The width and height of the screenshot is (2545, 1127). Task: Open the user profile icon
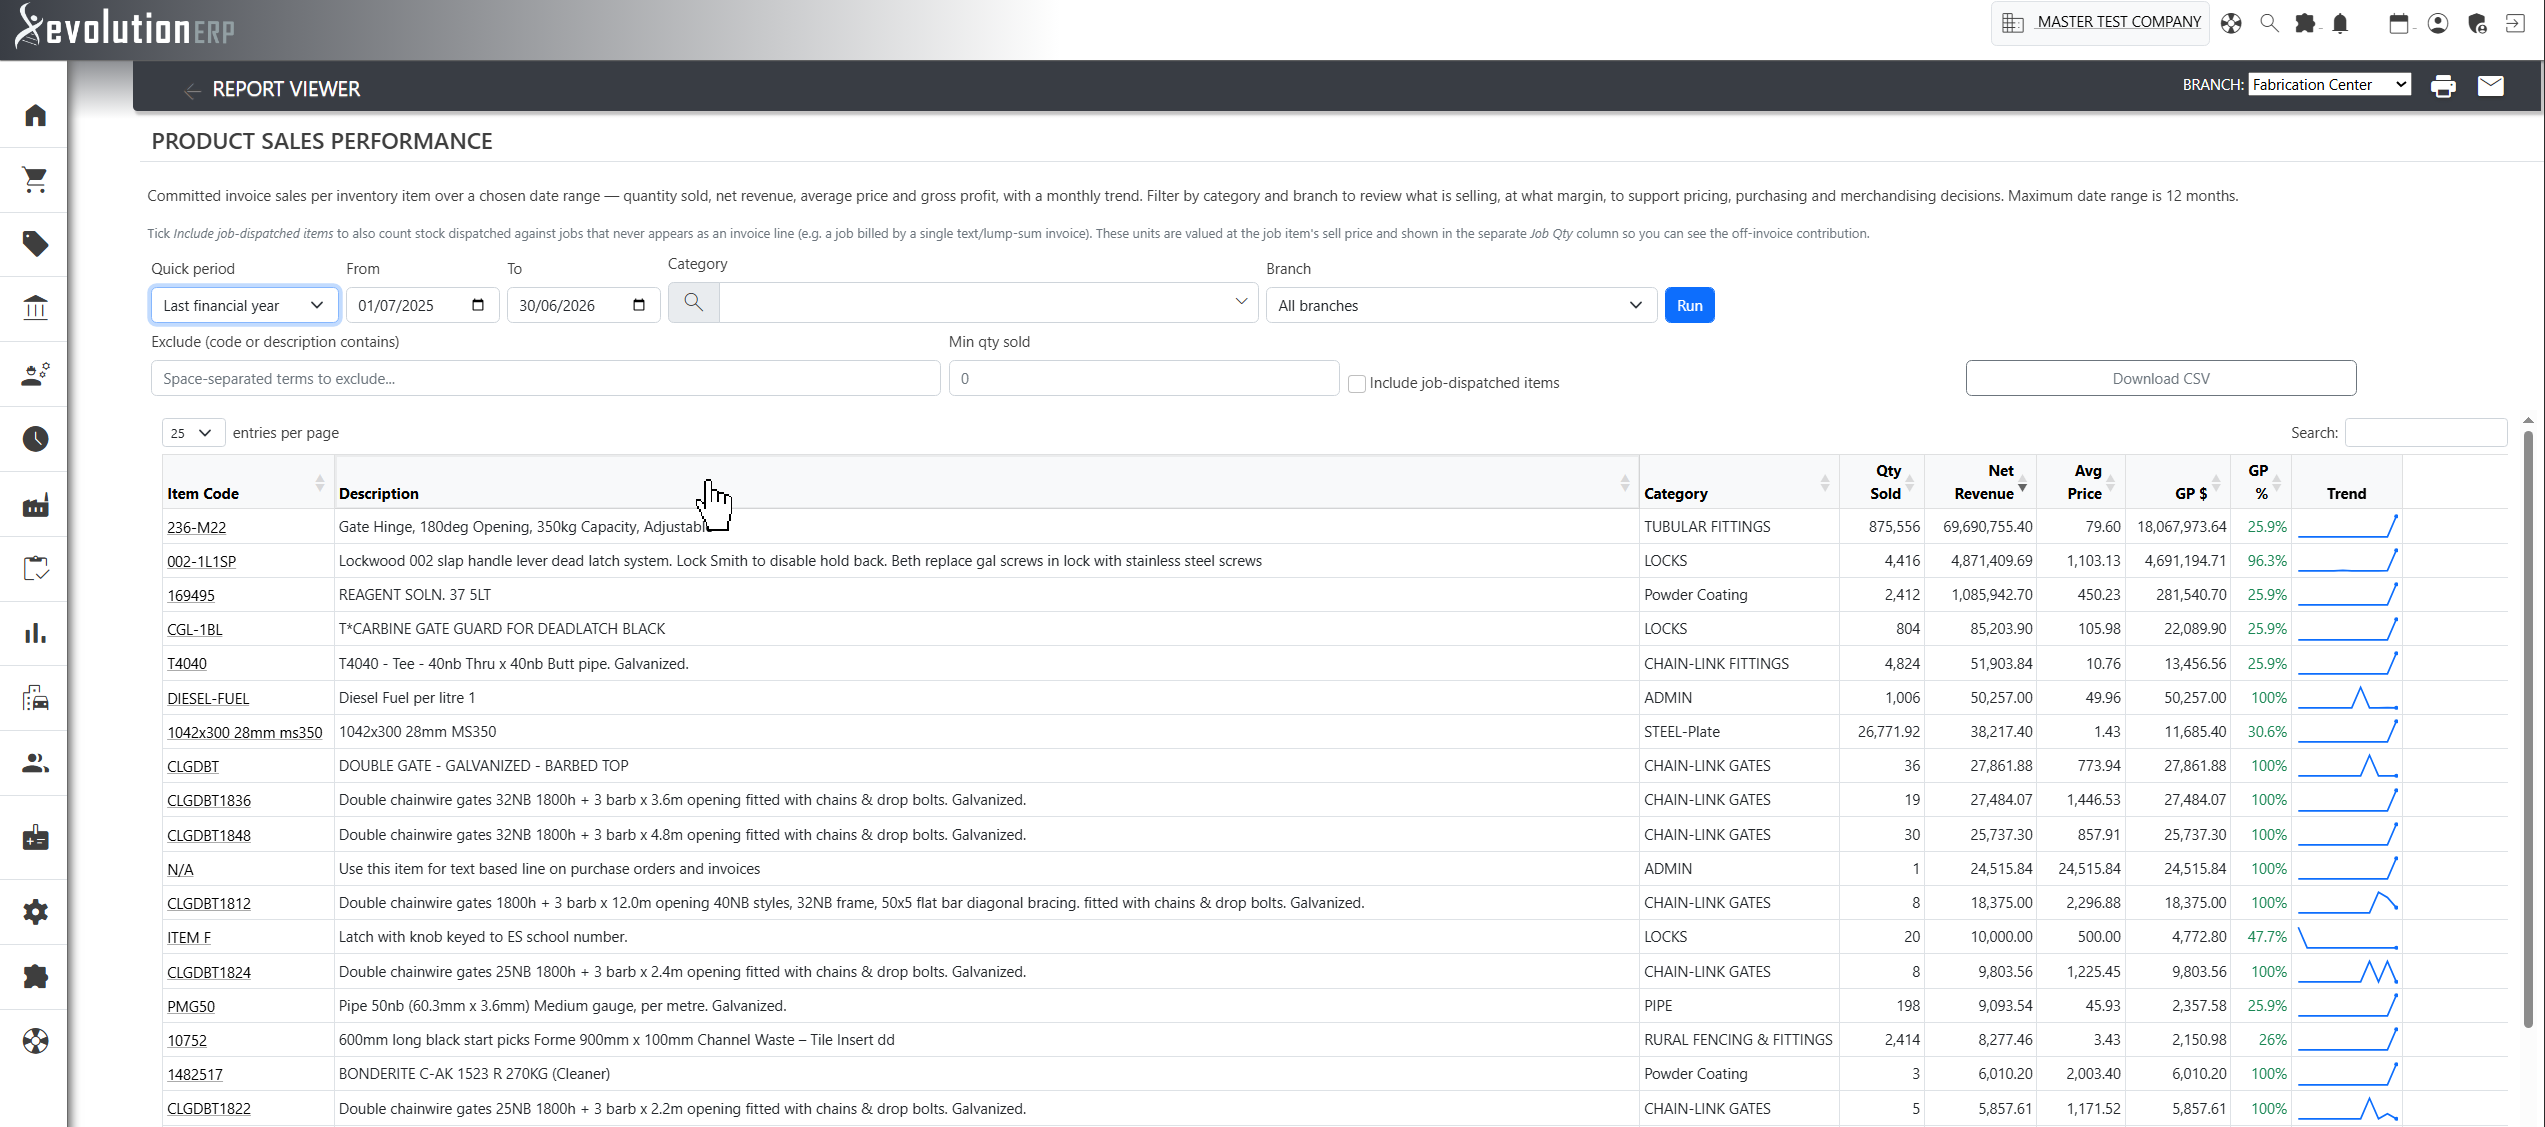pos(2438,23)
